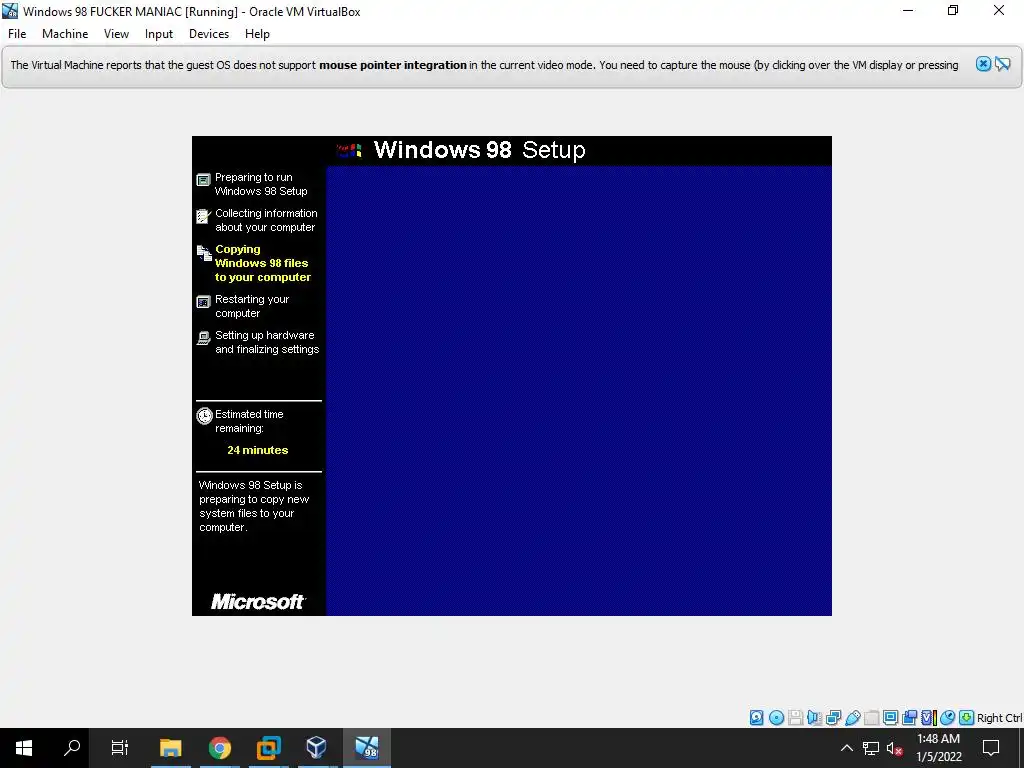Open the File menu
1024x768 pixels.
point(17,34)
